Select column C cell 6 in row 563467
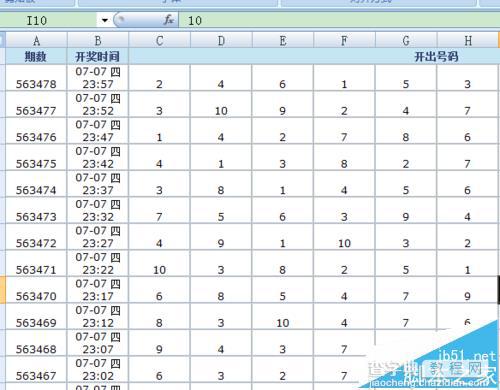The width and height of the screenshot is (500, 390). (x=159, y=369)
